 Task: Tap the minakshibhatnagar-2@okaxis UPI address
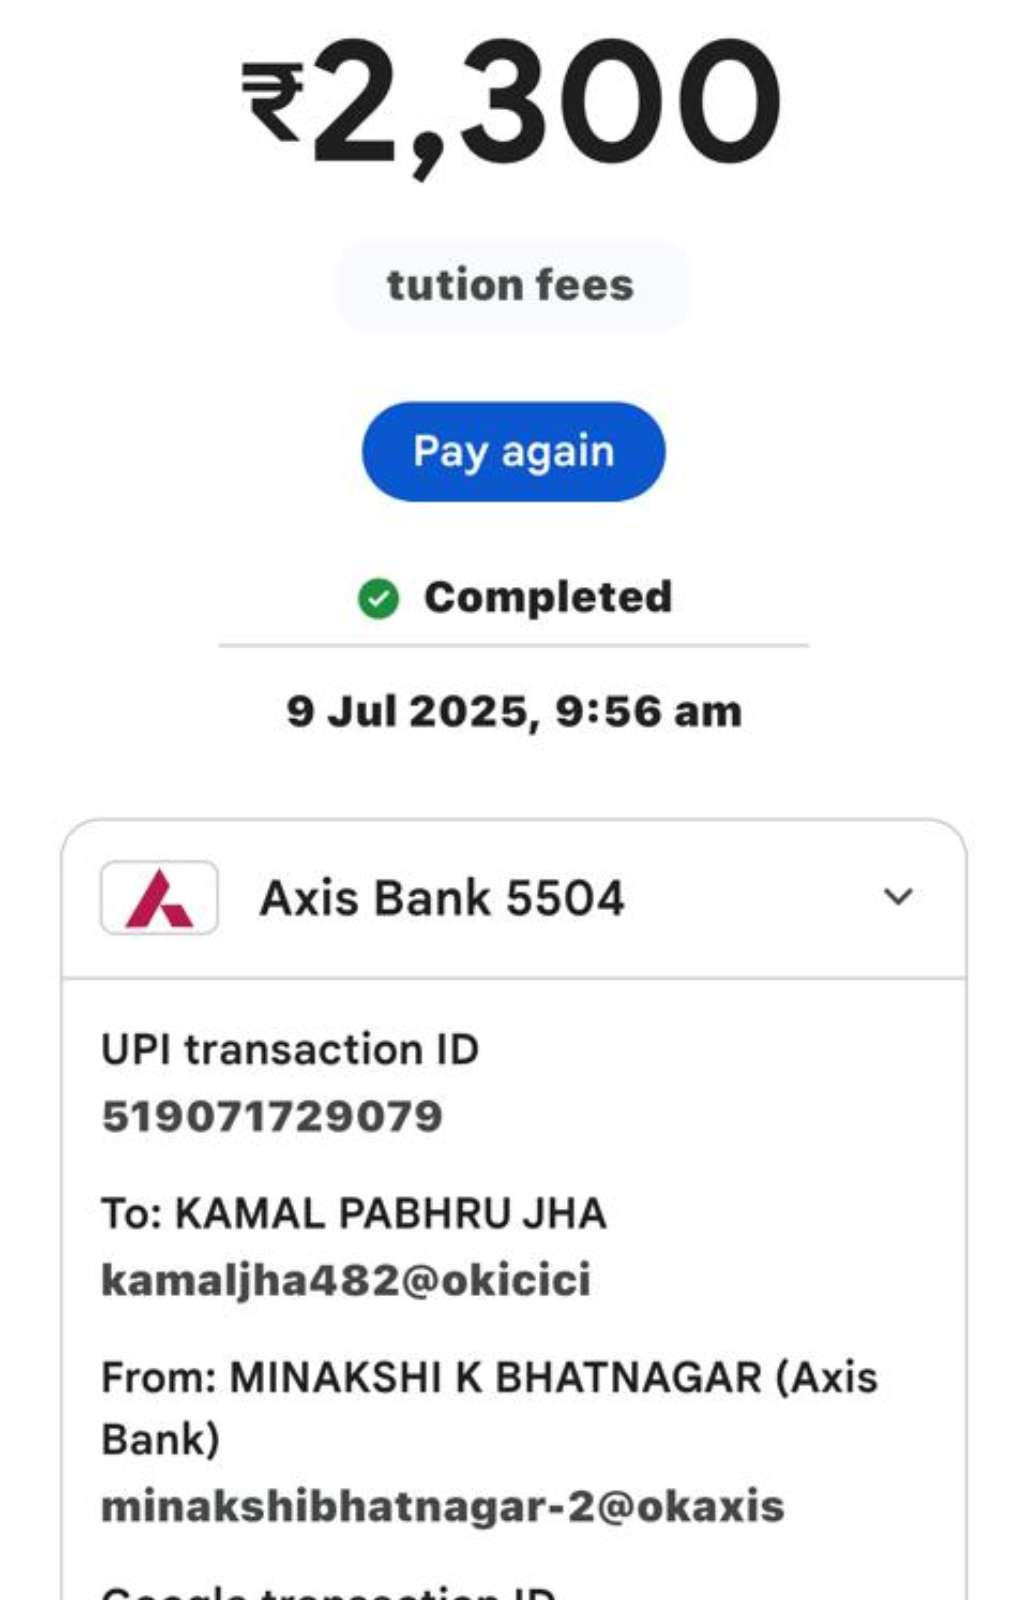[443, 1507]
